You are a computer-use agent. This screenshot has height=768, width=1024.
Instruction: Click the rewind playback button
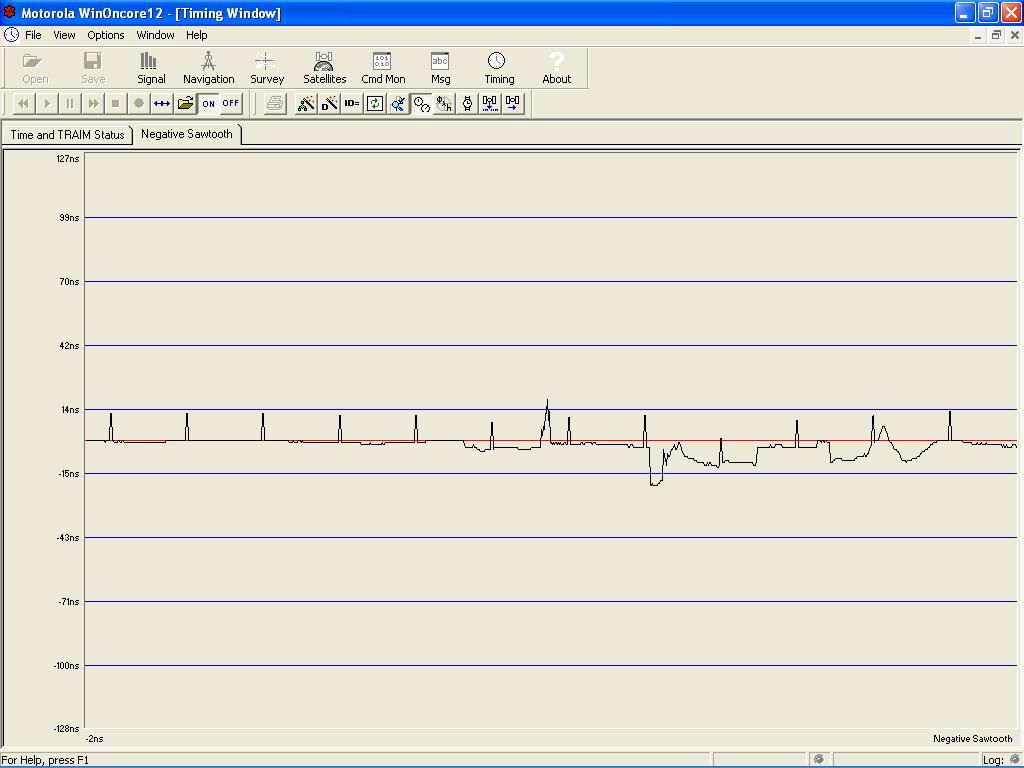click(24, 103)
